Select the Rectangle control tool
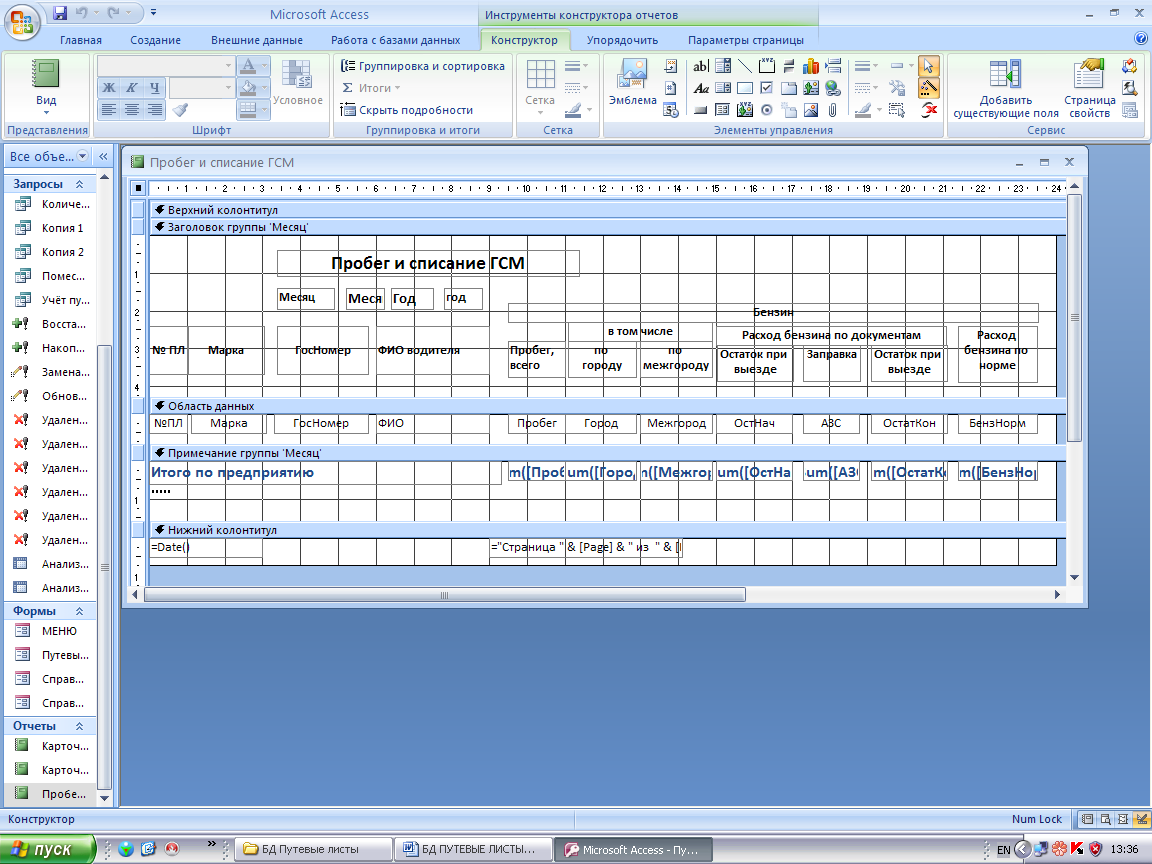The image size is (1152, 864). pos(745,88)
